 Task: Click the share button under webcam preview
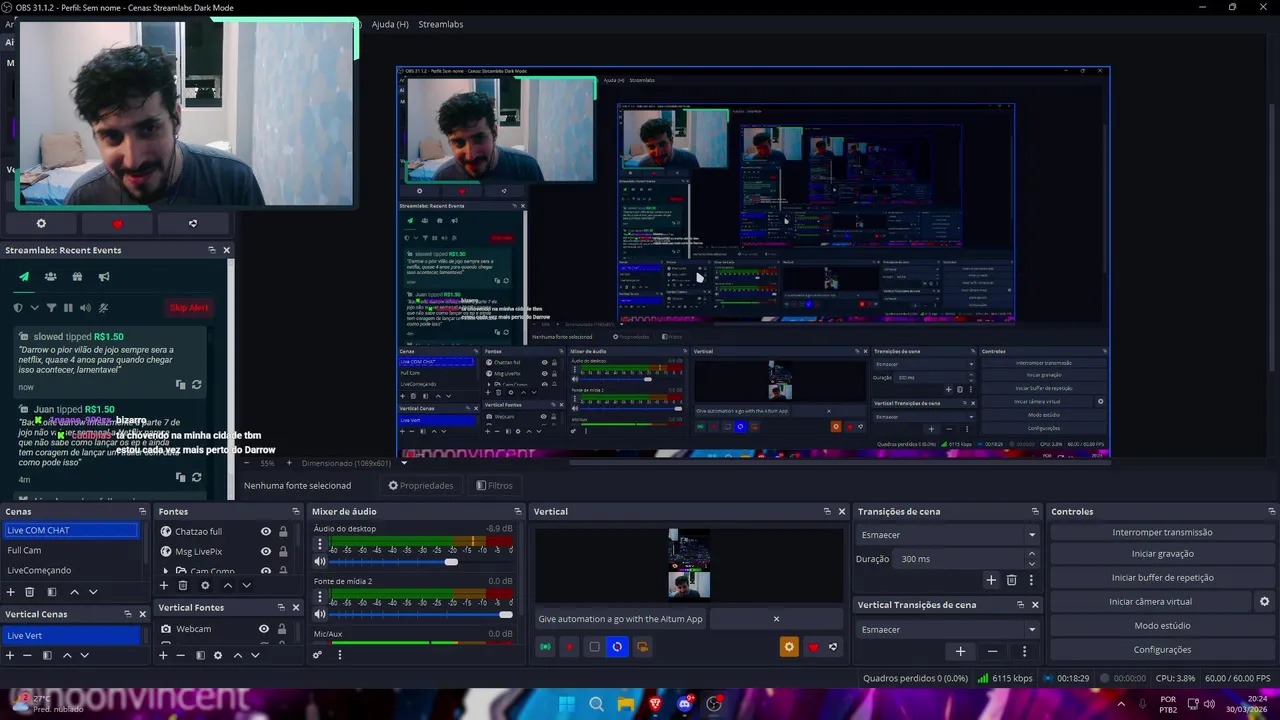coord(193,224)
